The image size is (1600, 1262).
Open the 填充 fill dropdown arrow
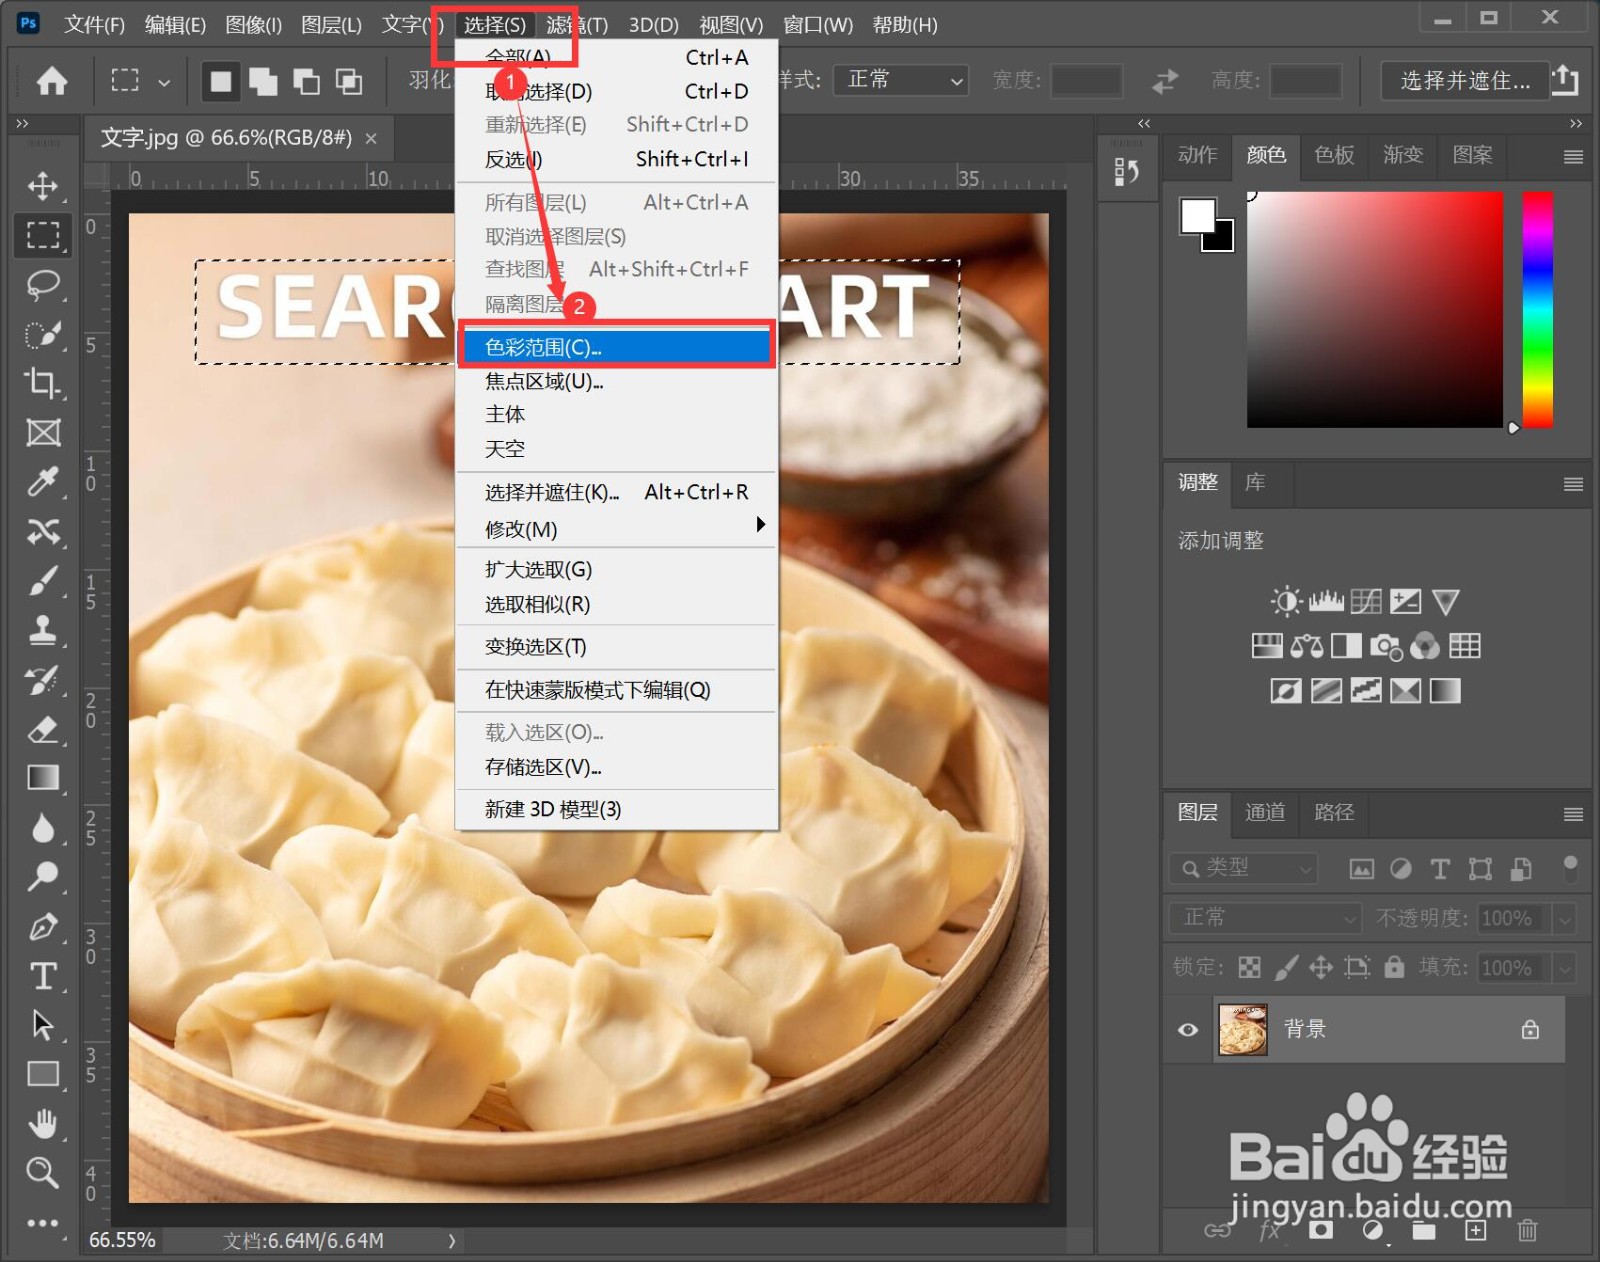tap(1565, 968)
